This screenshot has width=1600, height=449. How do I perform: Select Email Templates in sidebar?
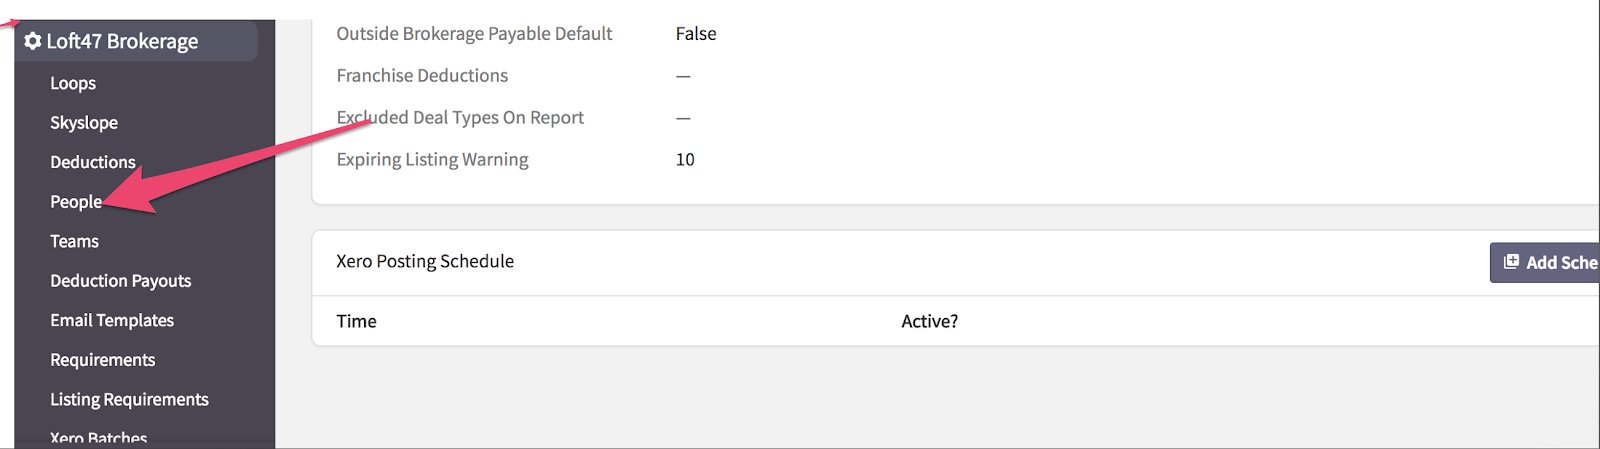click(x=112, y=320)
